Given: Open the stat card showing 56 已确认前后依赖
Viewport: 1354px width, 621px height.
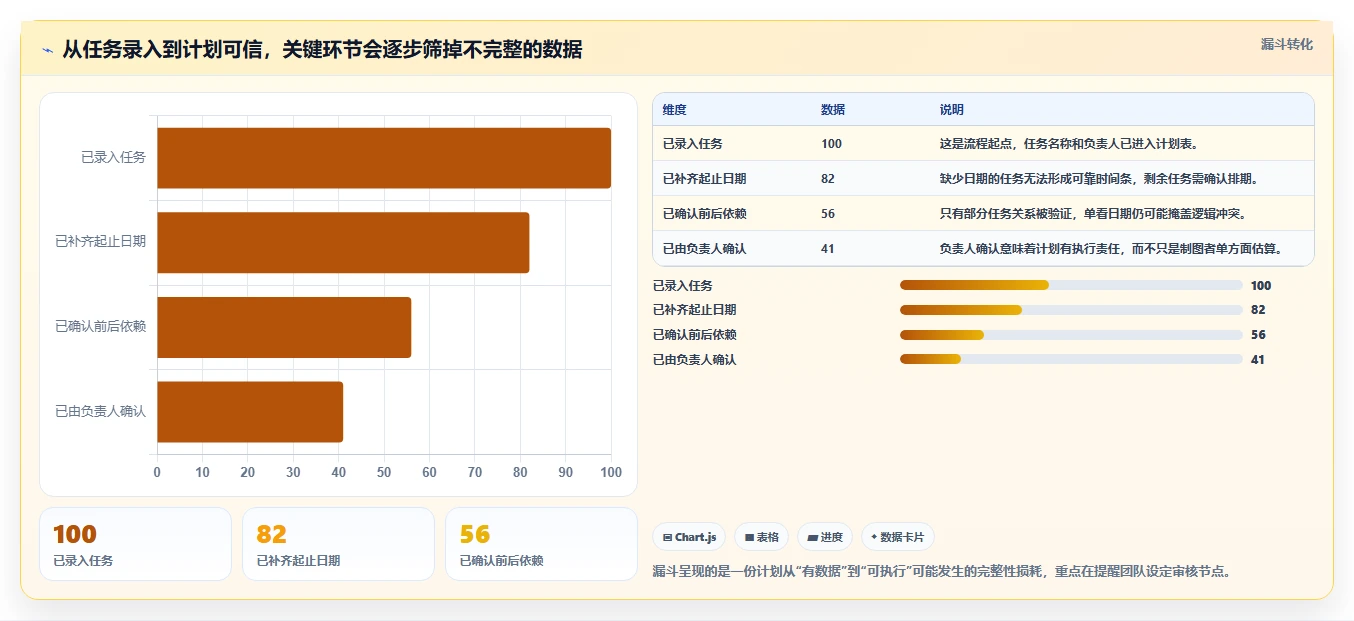Looking at the screenshot, I should pyautogui.click(x=541, y=544).
